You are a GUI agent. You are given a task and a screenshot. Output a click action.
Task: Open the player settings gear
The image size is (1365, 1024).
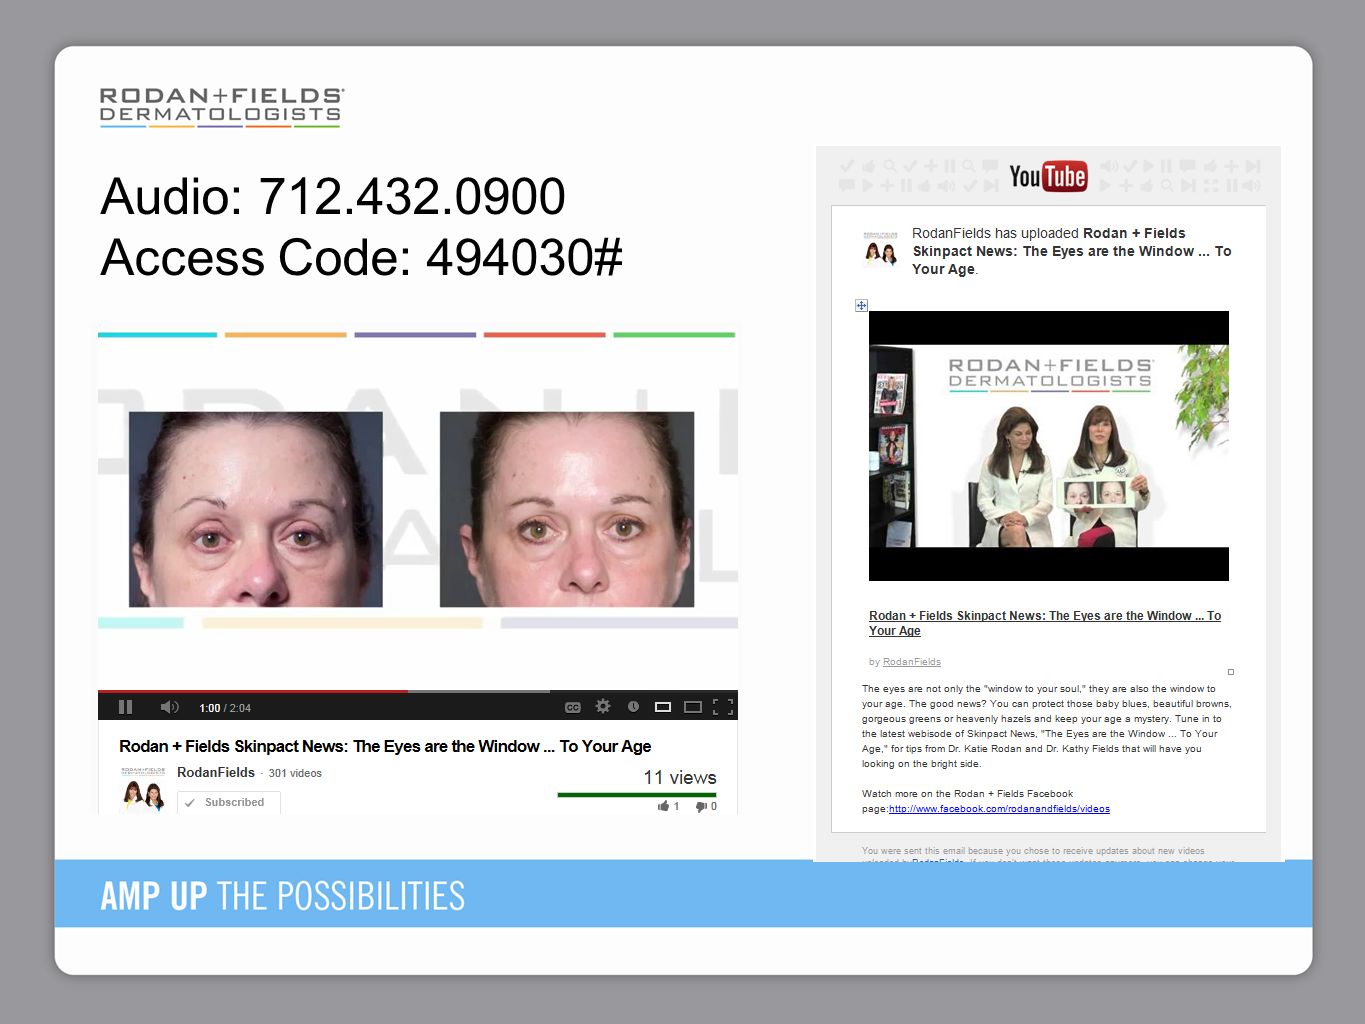pyautogui.click(x=603, y=706)
